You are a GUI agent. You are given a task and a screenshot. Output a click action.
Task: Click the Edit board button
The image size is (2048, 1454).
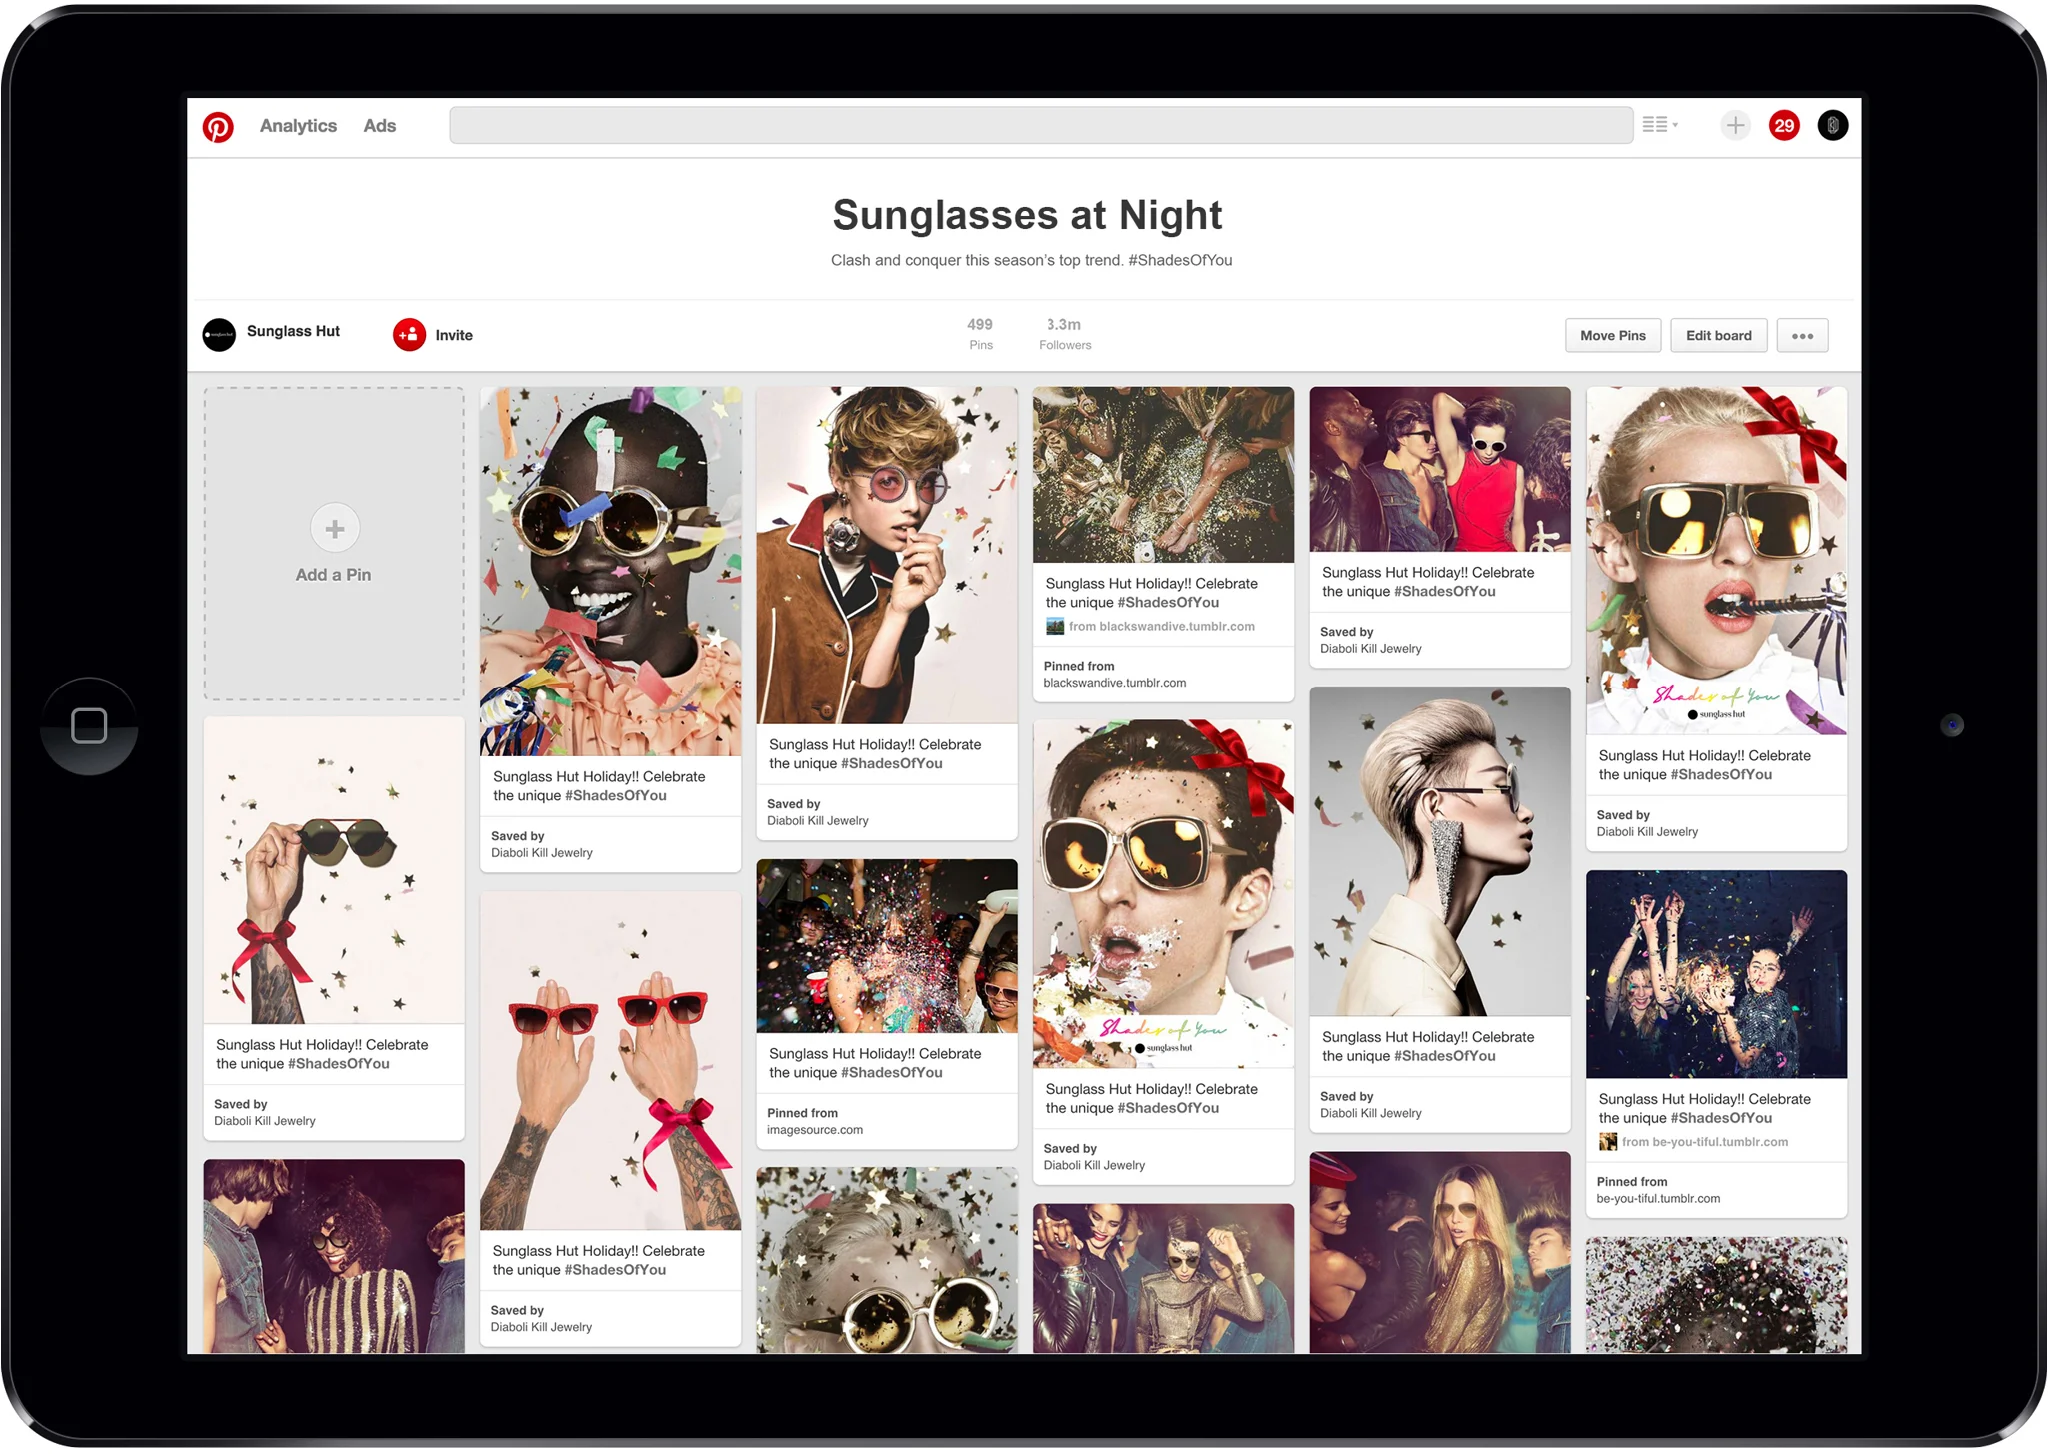[1718, 336]
